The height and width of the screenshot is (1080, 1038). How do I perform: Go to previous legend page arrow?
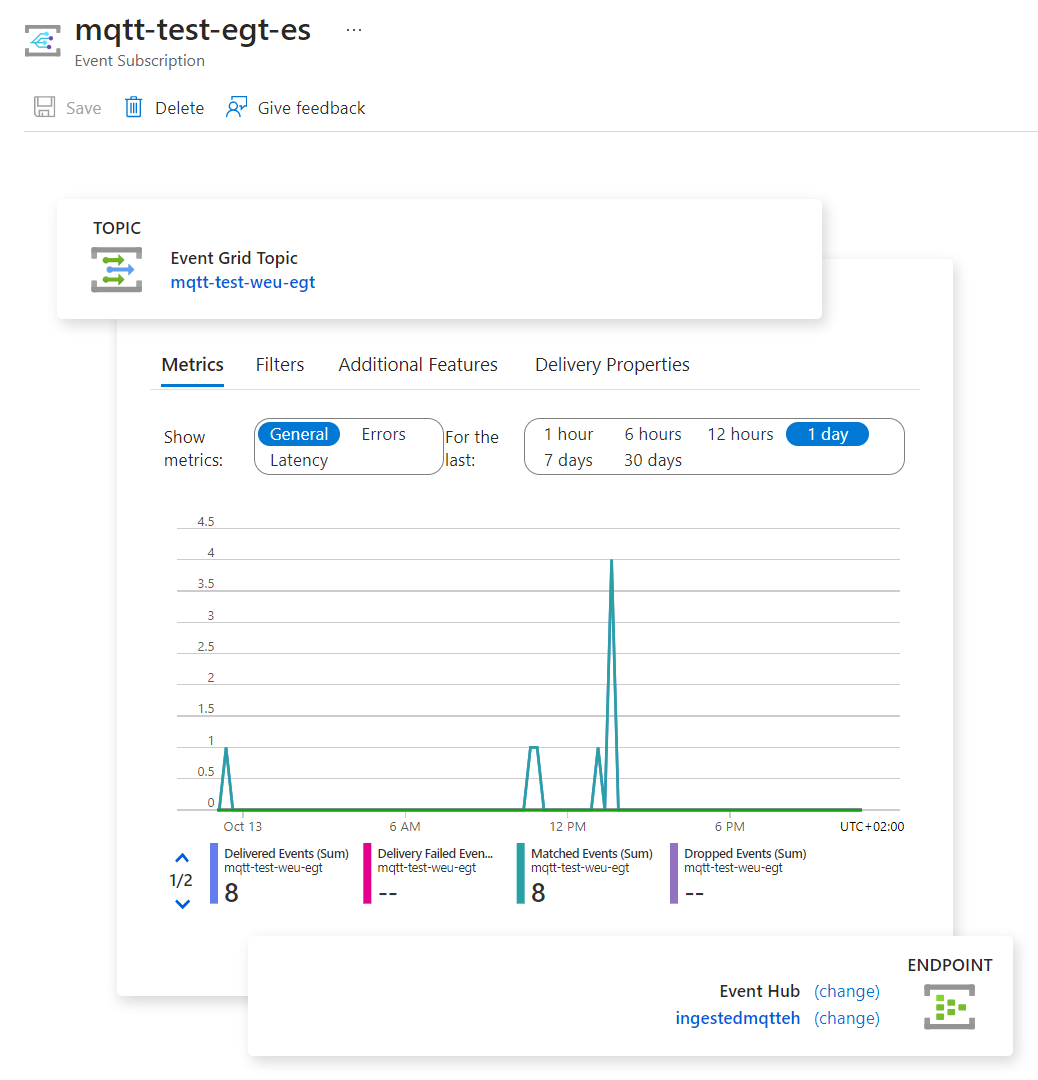point(182,858)
